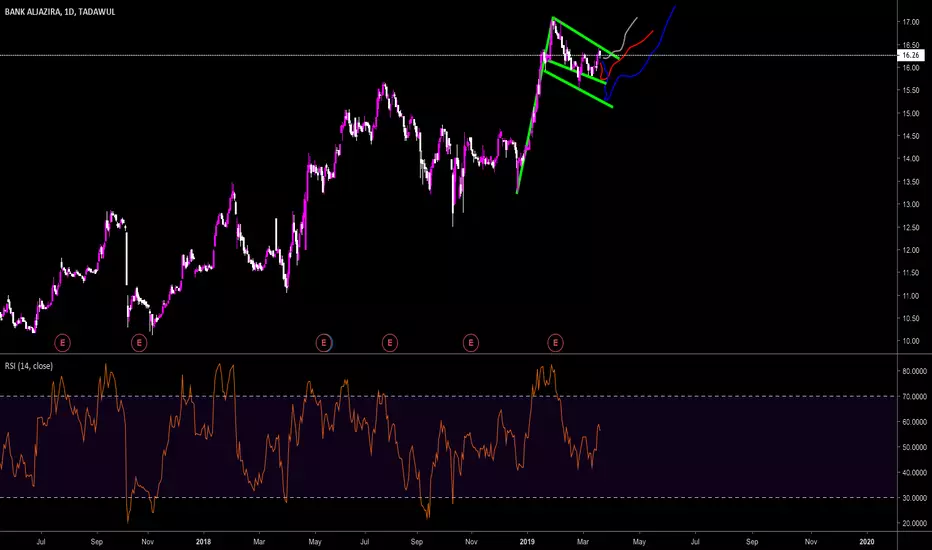The width and height of the screenshot is (932, 550).
Task: Click the 10.00 price axis label
Action: point(911,341)
